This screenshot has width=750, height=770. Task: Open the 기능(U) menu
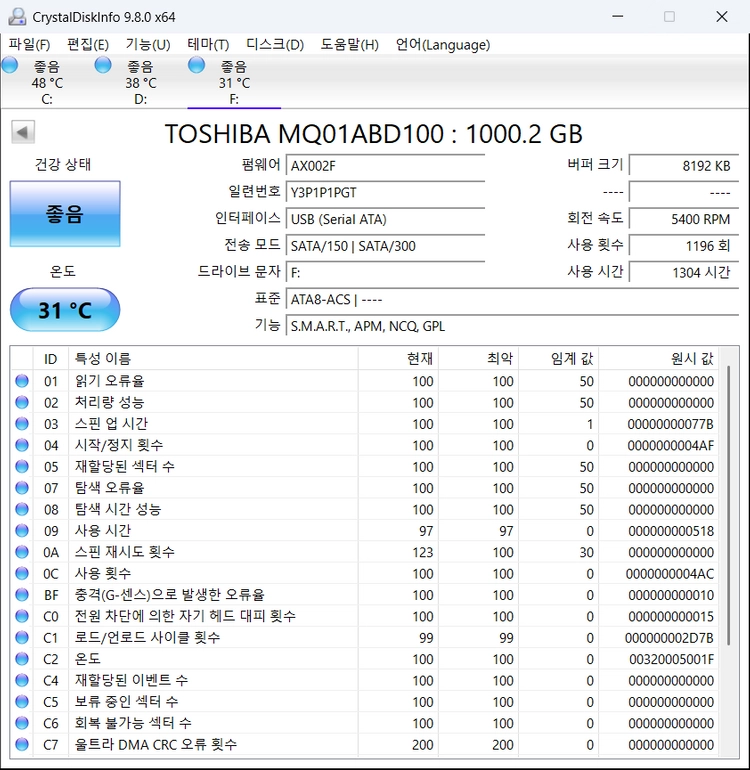click(148, 45)
